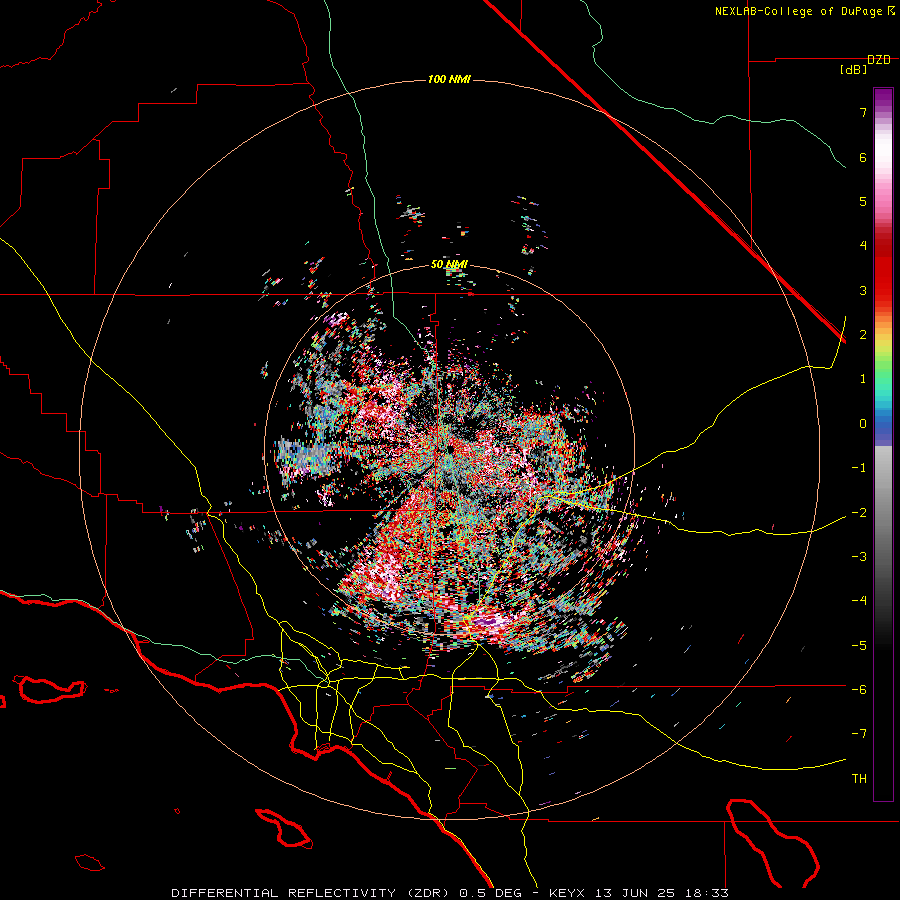Click the 0 value on color scale
Image resolution: width=900 pixels, height=900 pixels.
[863, 424]
